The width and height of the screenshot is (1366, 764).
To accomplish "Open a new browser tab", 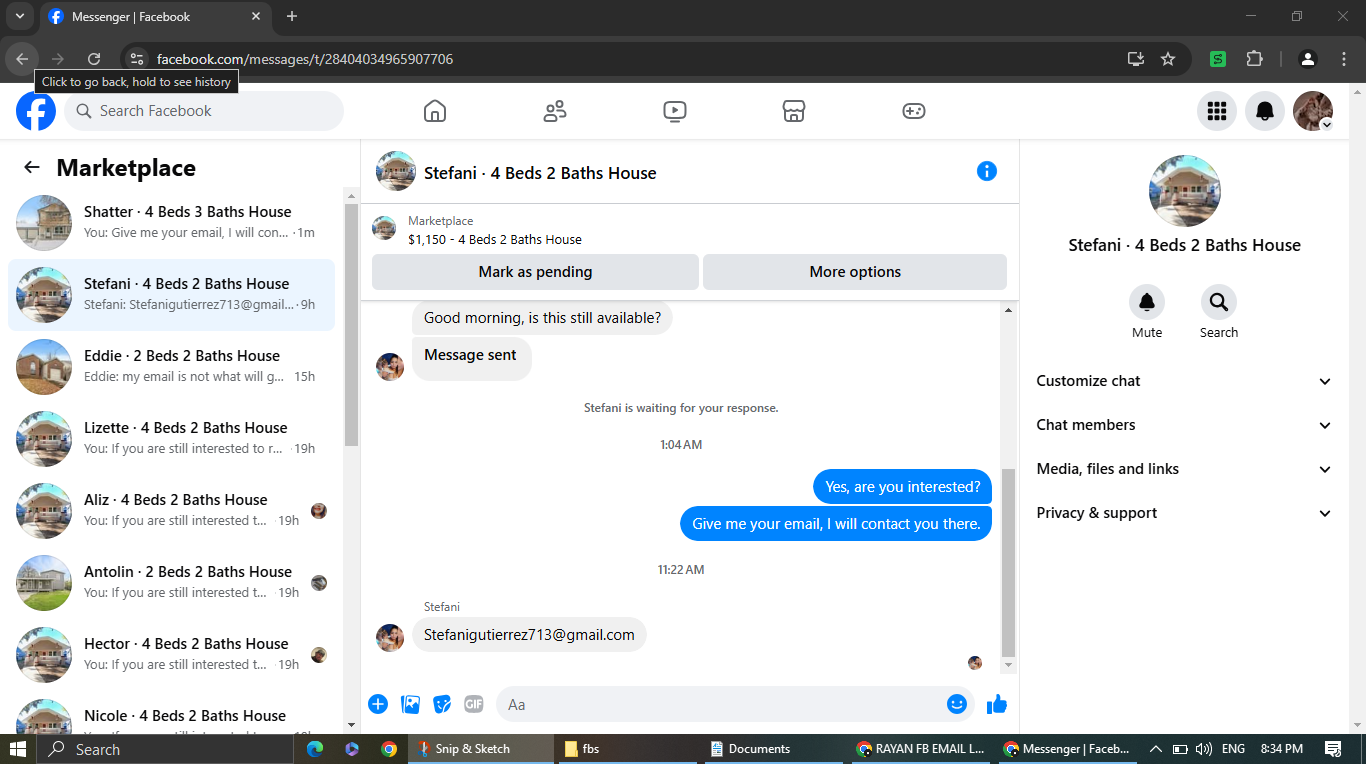I will pos(292,16).
